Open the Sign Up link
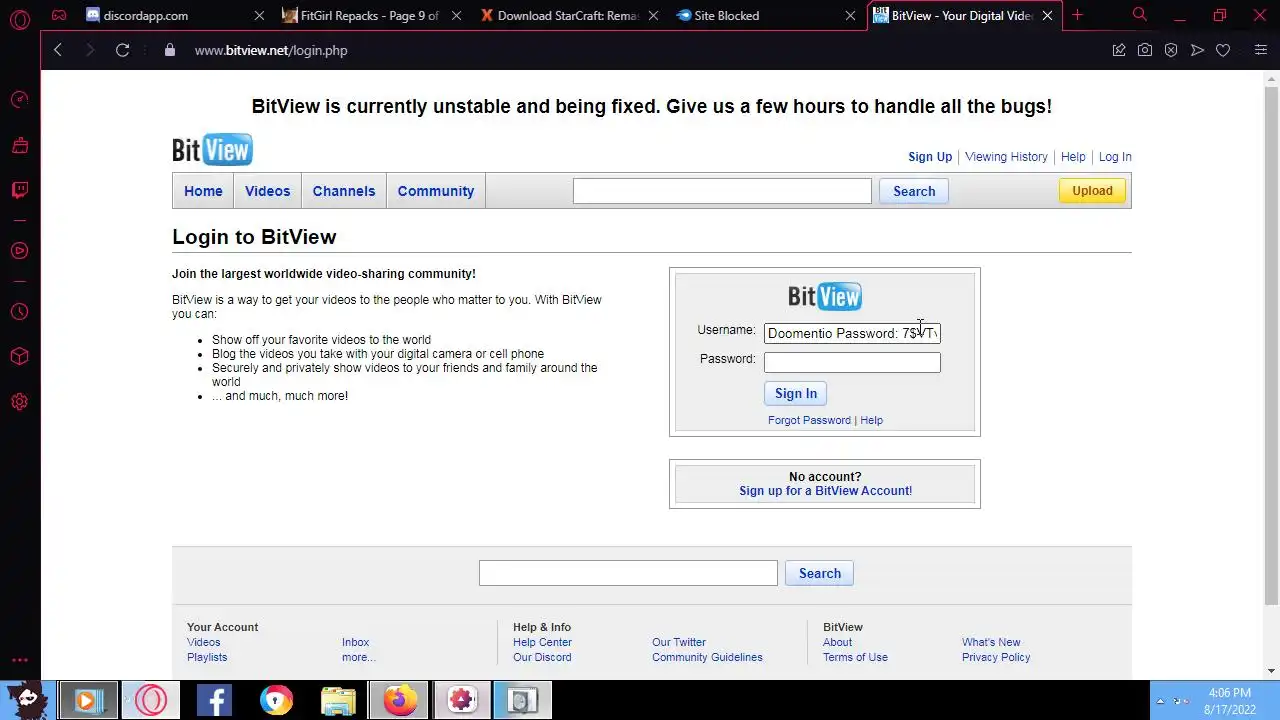Screen dimensions: 1280x720 [x=930, y=157]
